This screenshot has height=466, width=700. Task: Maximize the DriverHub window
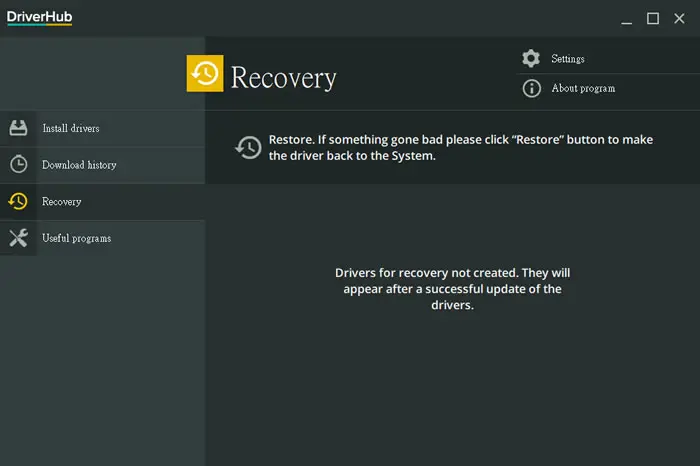point(653,18)
